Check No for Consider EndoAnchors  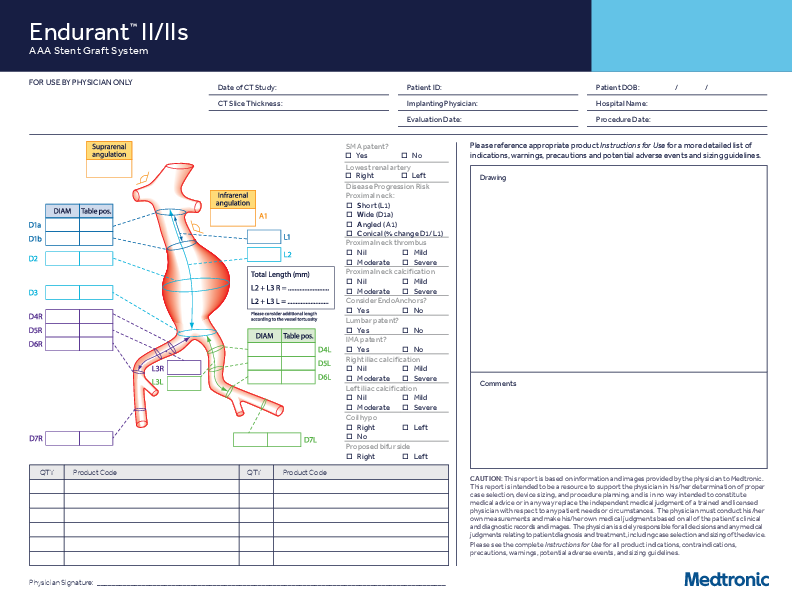[405, 311]
